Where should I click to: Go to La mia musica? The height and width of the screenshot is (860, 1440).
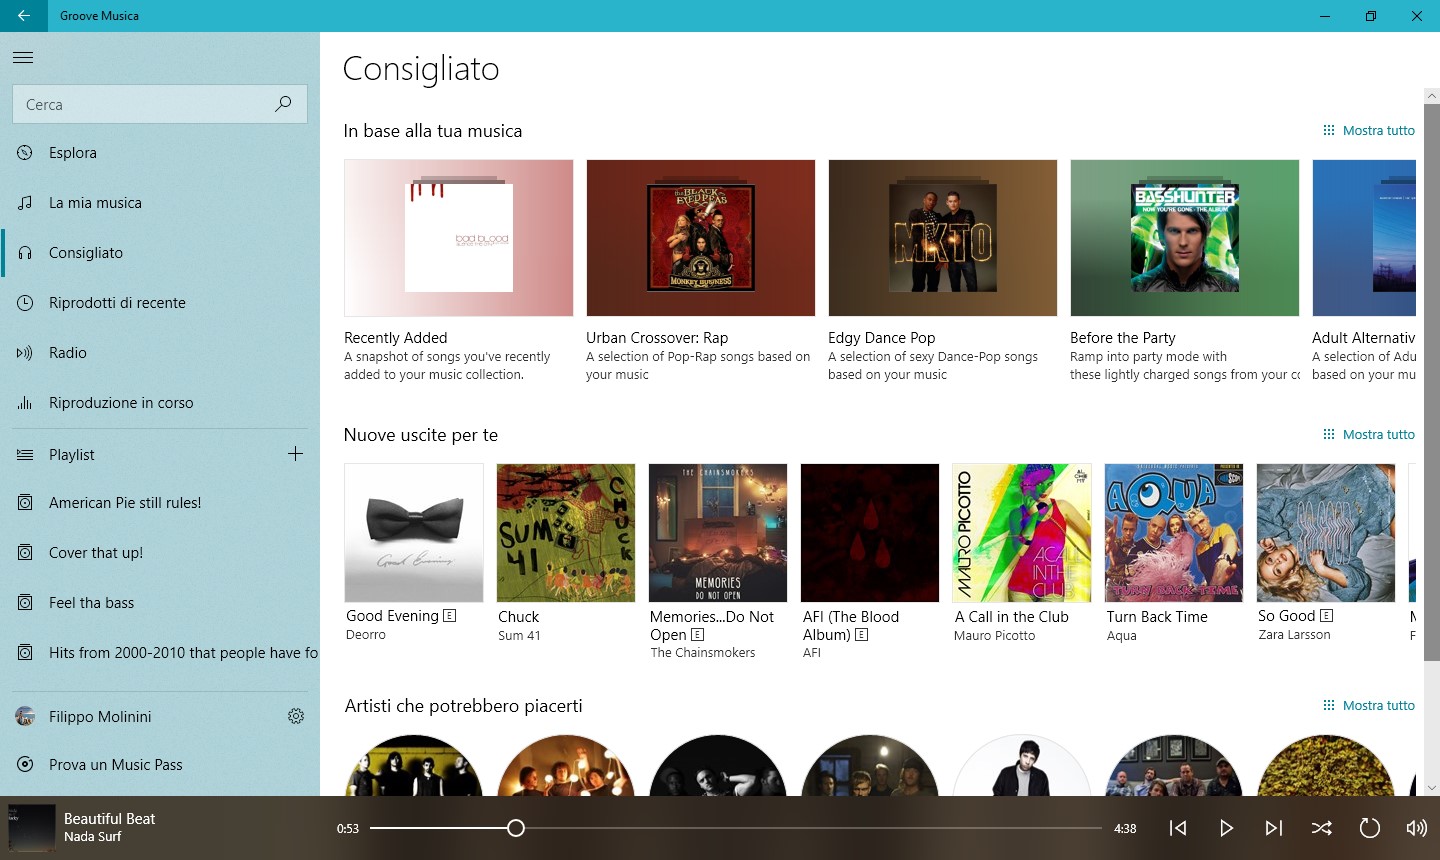(x=160, y=203)
